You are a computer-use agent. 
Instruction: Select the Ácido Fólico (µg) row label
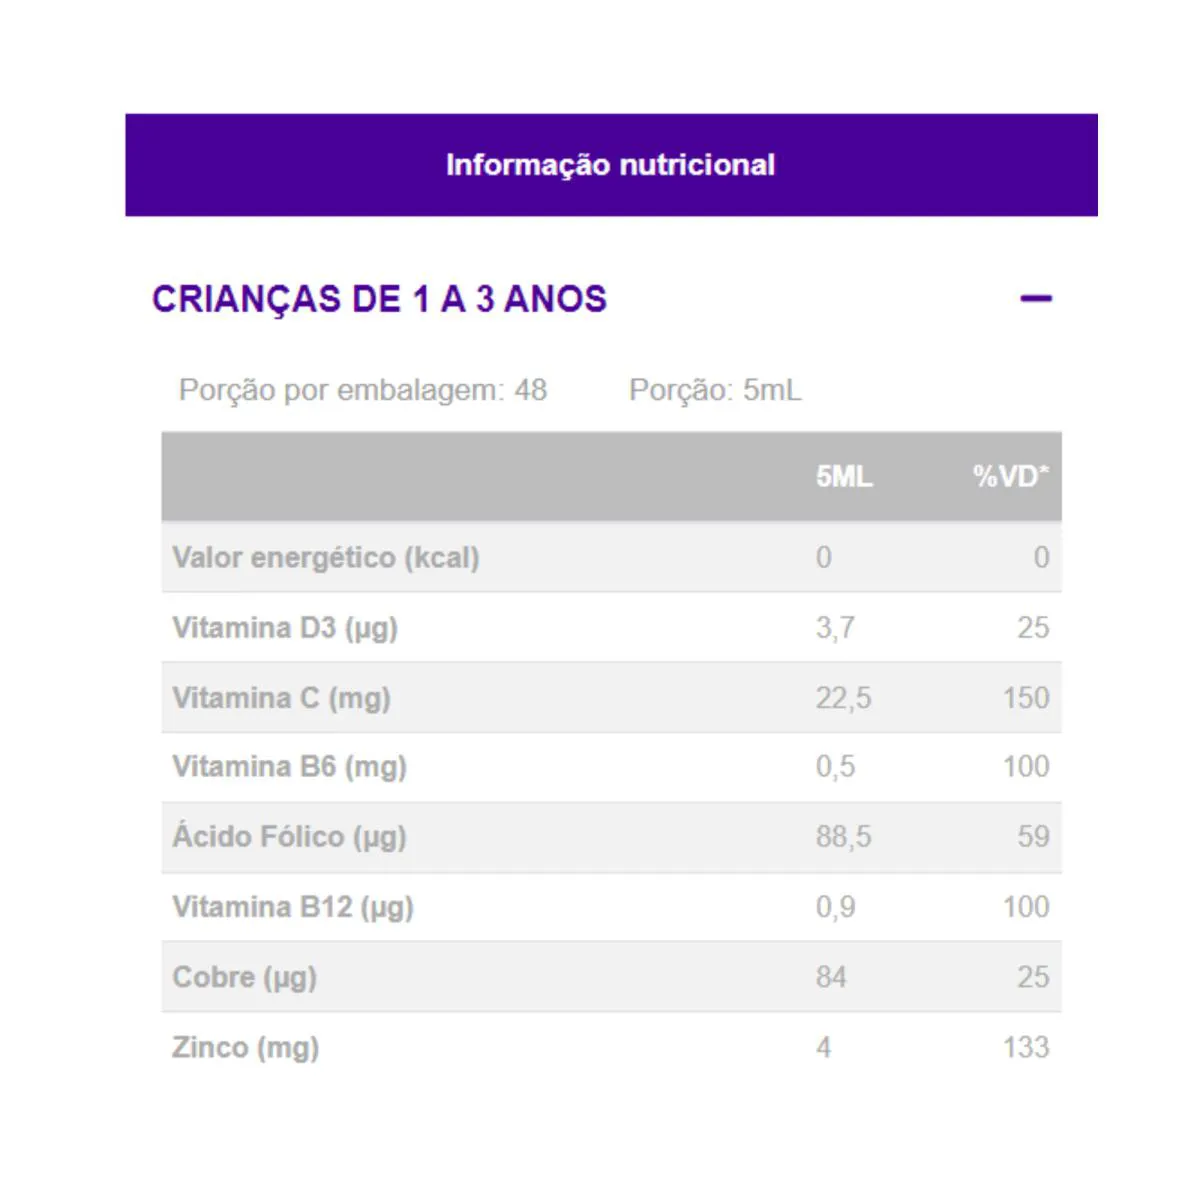pos(289,836)
